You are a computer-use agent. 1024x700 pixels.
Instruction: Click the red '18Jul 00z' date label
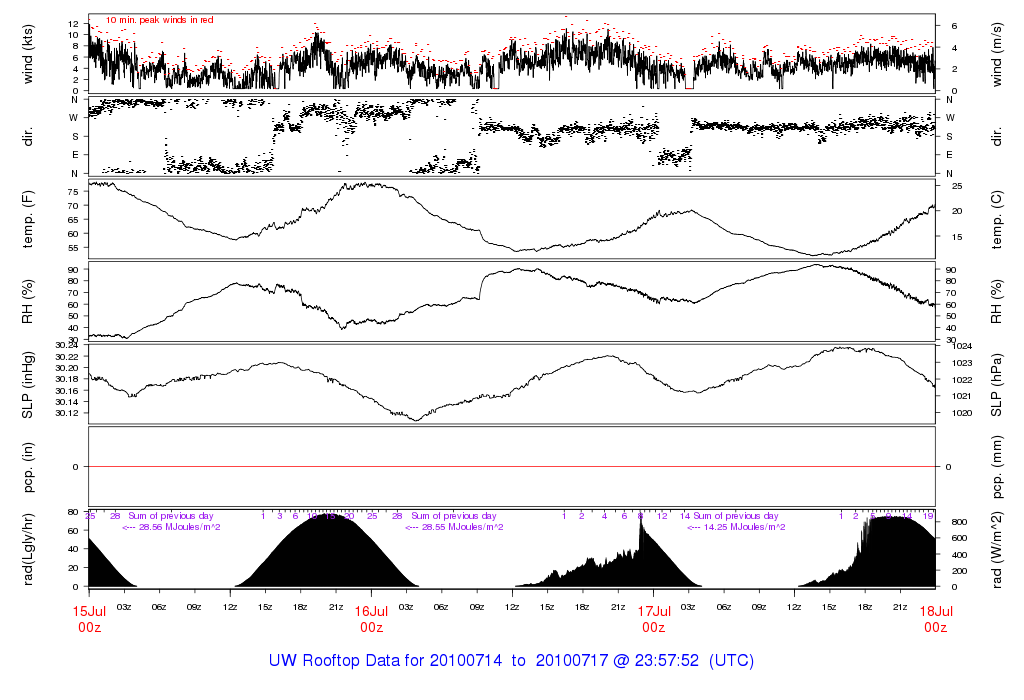(936, 619)
